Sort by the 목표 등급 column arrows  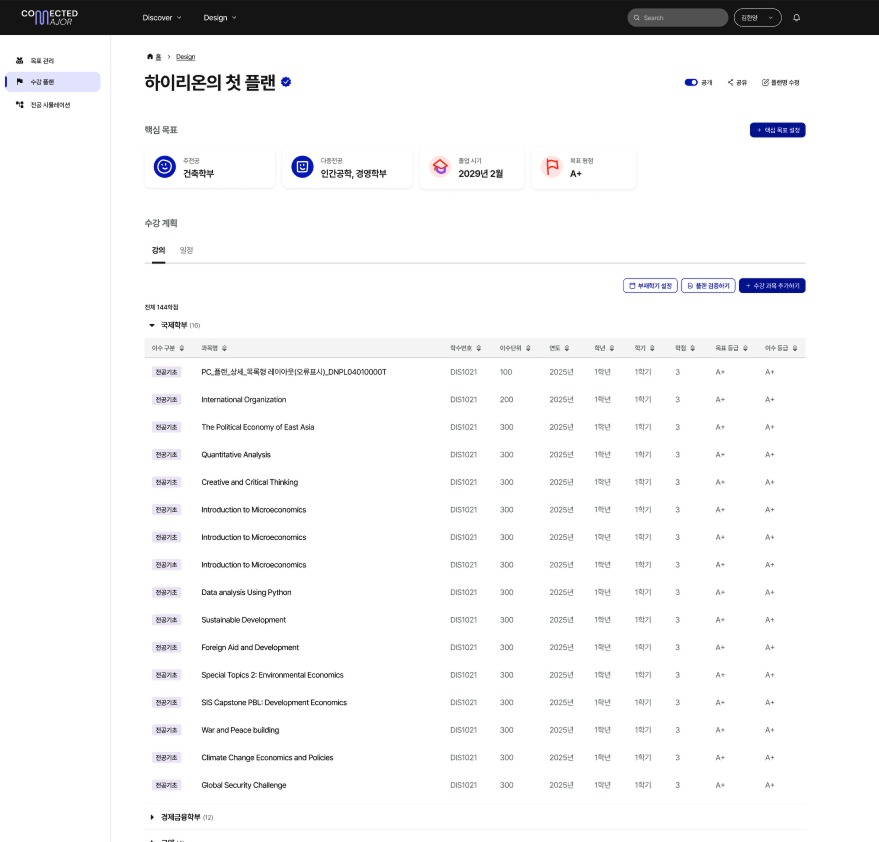click(745, 348)
